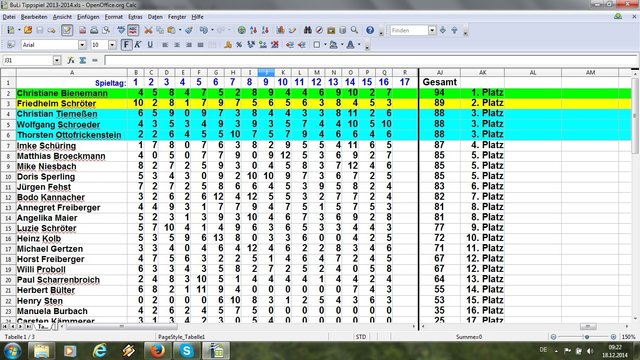Open the Gallery icon

point(331,30)
